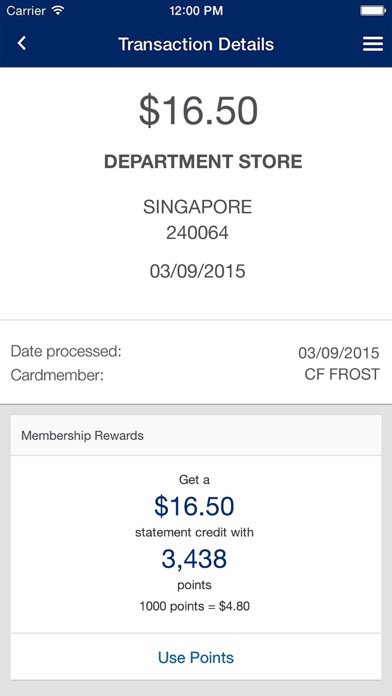
Task: Tap the blue $16.50 statement credit
Action: (194, 506)
